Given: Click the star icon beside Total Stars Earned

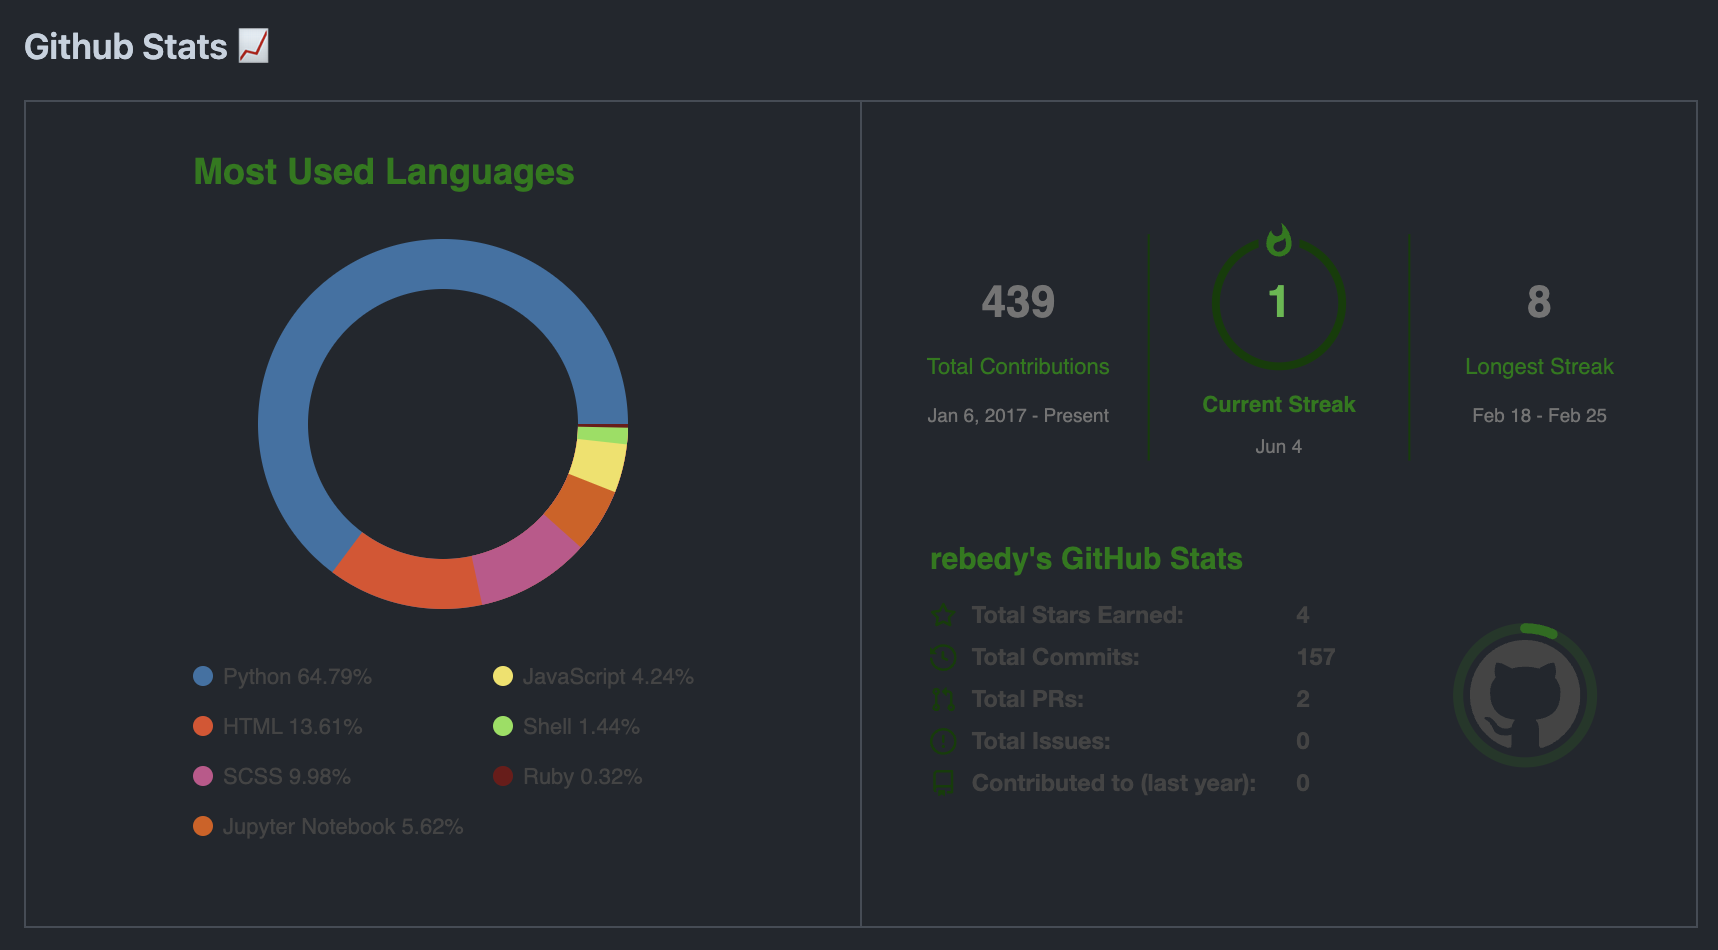Looking at the screenshot, I should (x=943, y=615).
